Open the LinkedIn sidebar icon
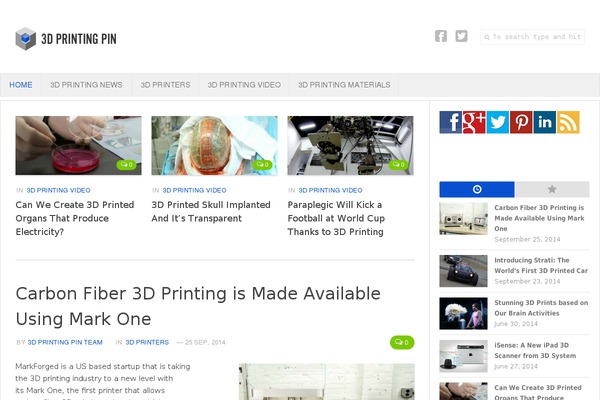Image resolution: width=600 pixels, height=400 pixels. pos(545,122)
